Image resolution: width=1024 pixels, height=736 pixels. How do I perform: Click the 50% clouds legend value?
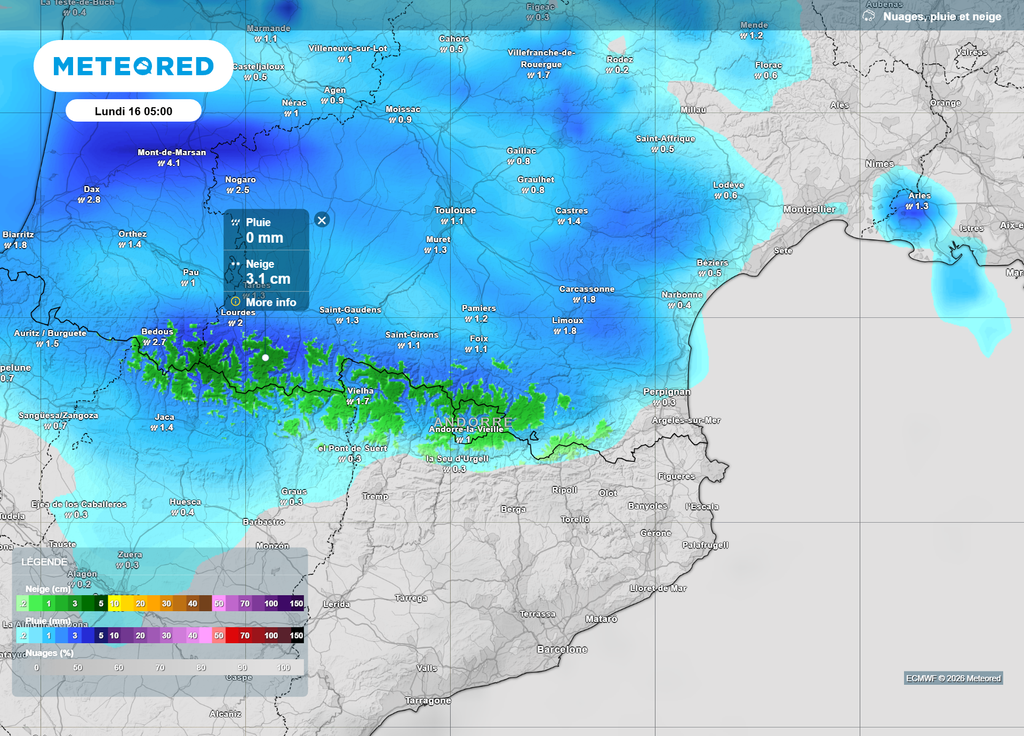pyautogui.click(x=77, y=666)
